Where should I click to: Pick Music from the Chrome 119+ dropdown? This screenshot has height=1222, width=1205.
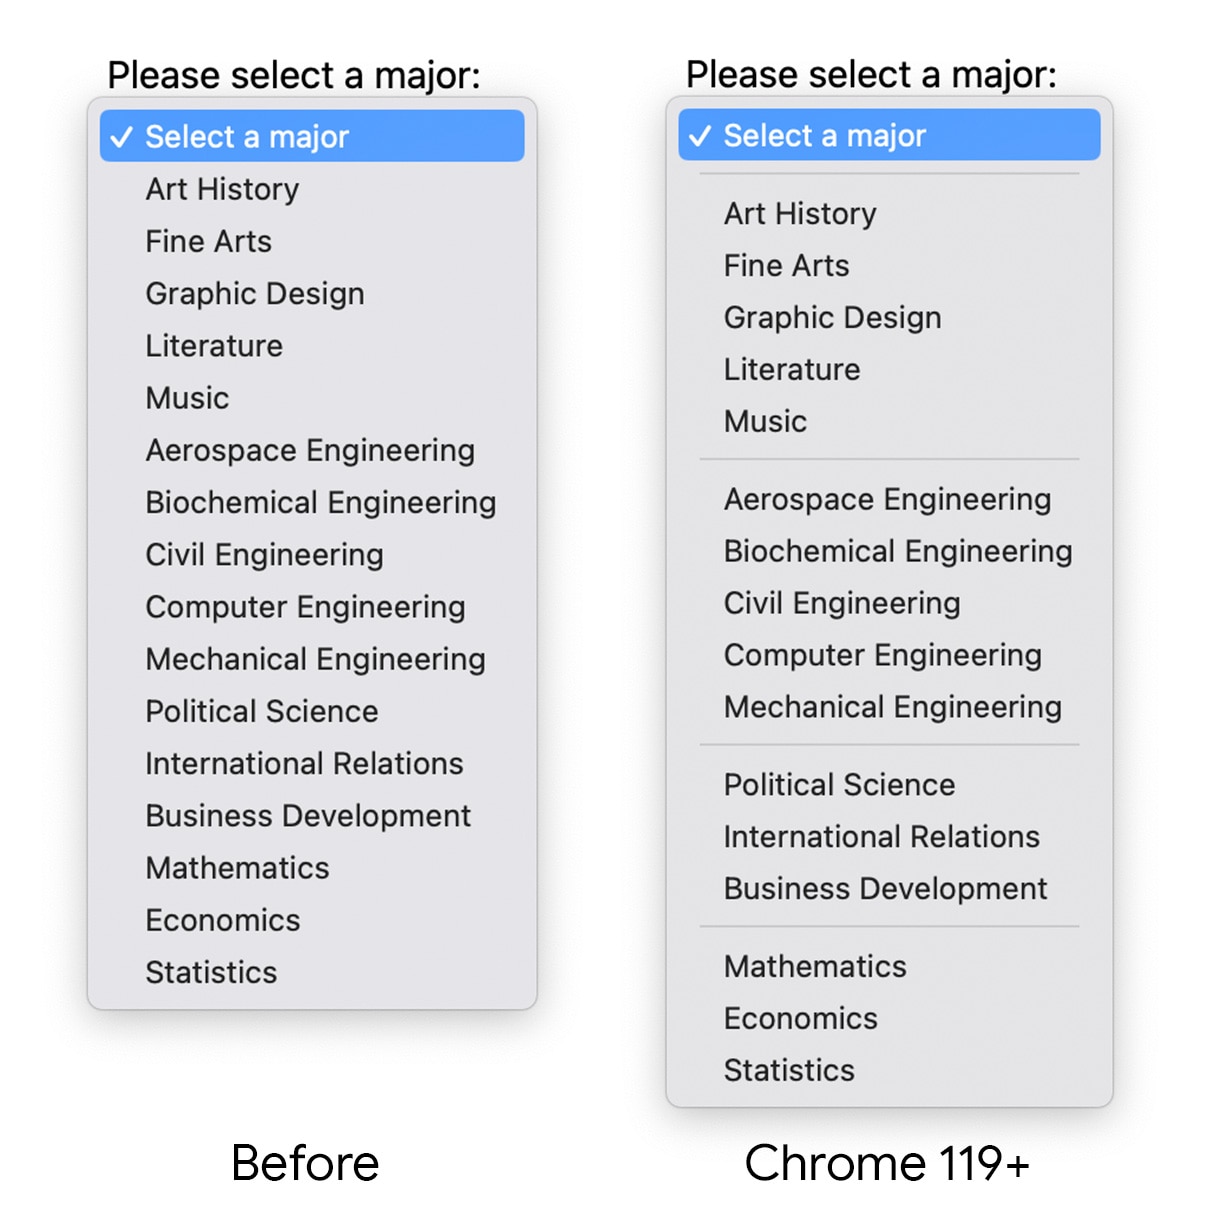coord(765,421)
